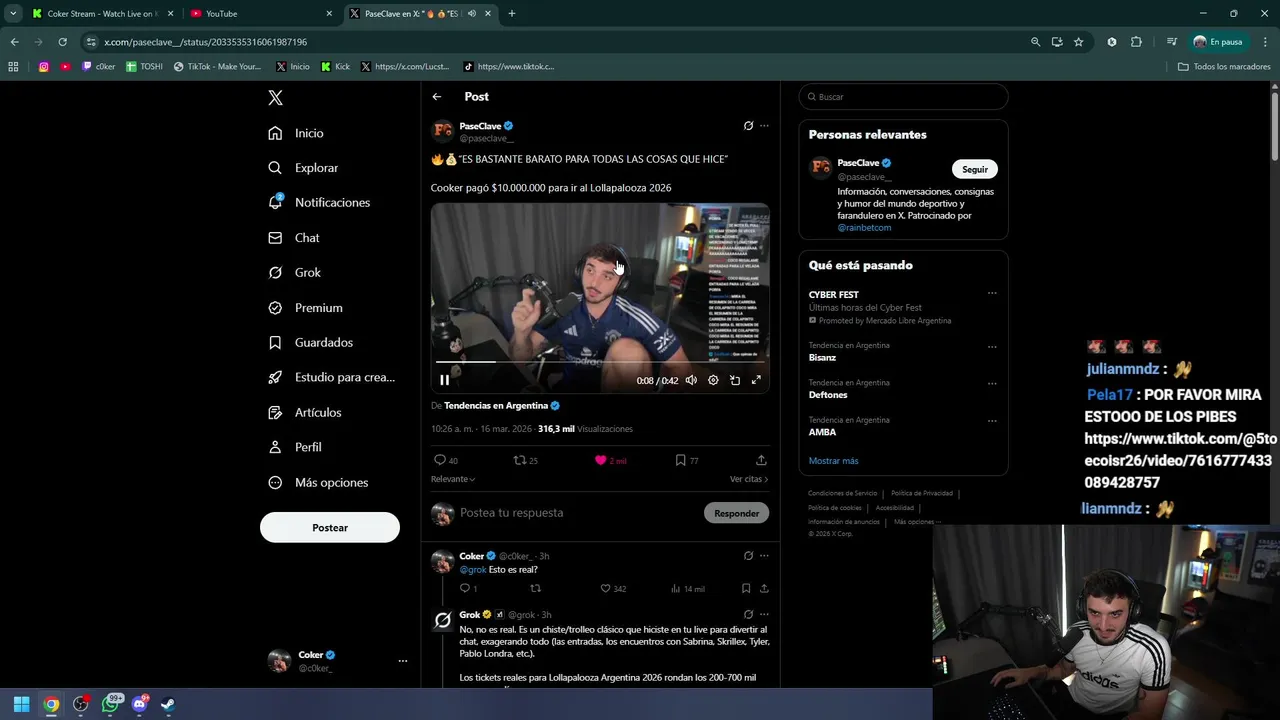Seek on the video progress bar

[x=600, y=361]
